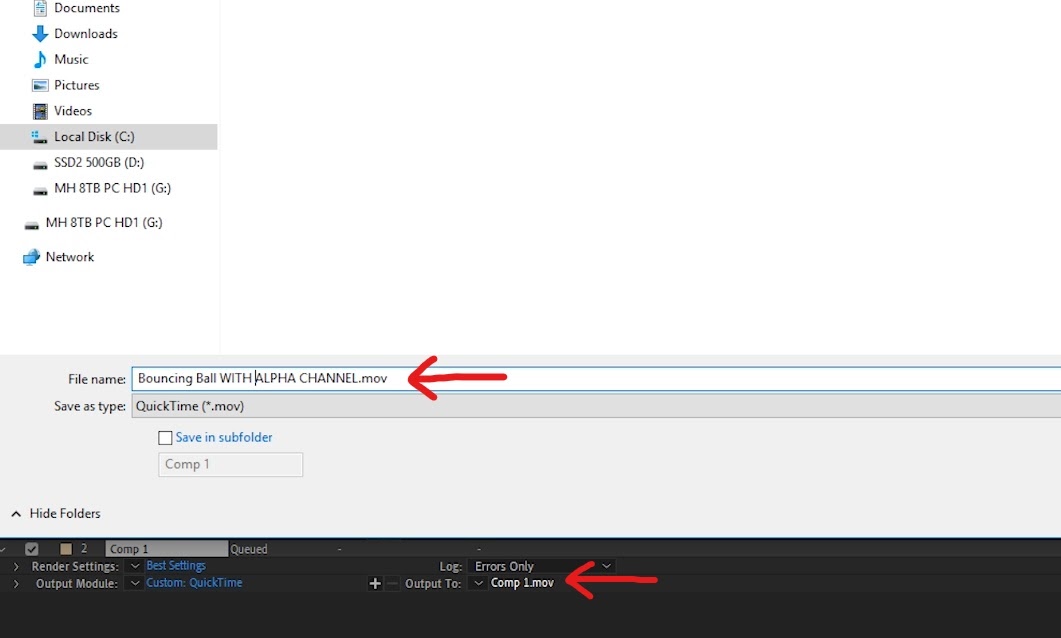
Task: Select the Music folder icon
Action: pos(40,60)
